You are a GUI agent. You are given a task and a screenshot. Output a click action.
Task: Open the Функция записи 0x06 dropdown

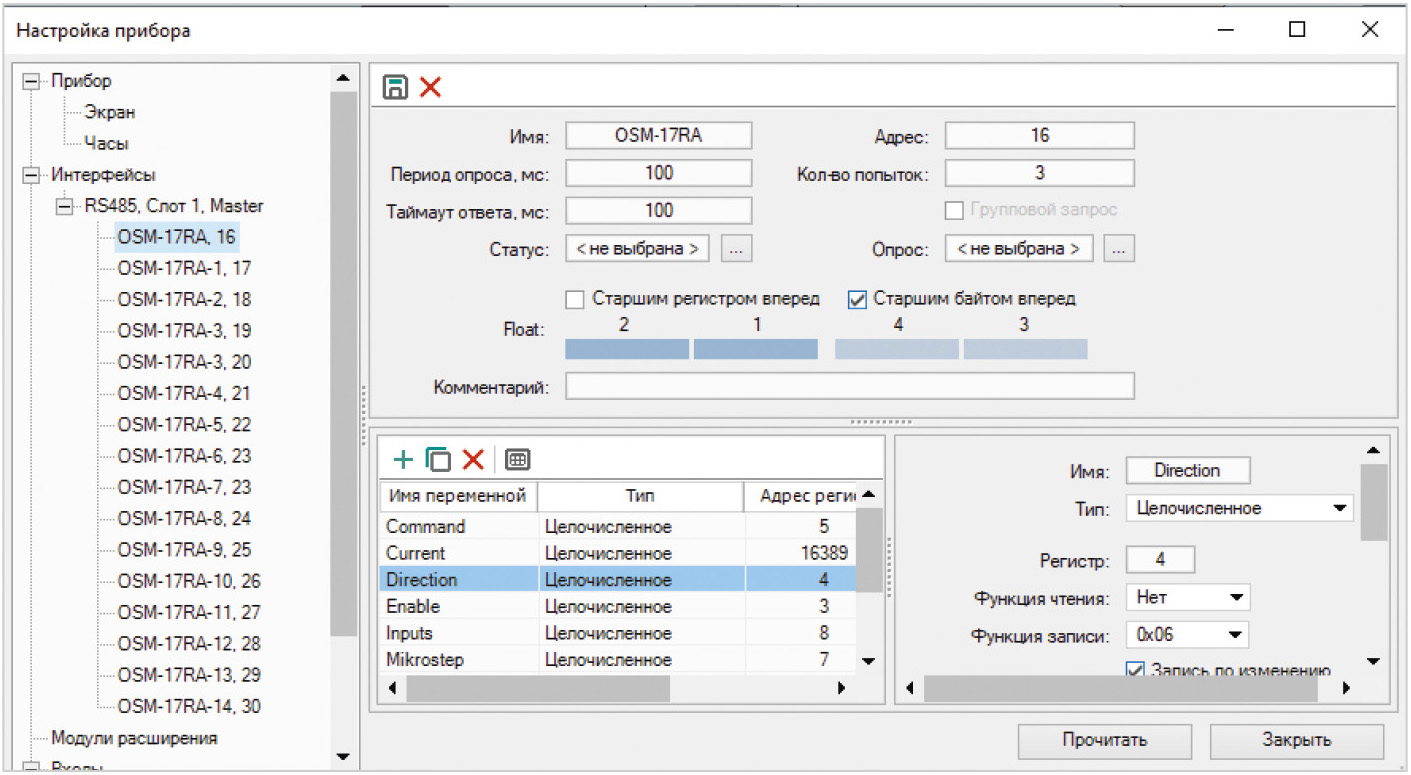[1187, 634]
